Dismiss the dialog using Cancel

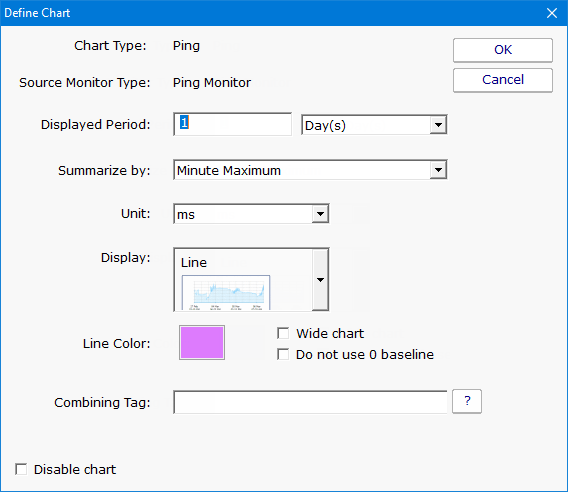tap(503, 80)
